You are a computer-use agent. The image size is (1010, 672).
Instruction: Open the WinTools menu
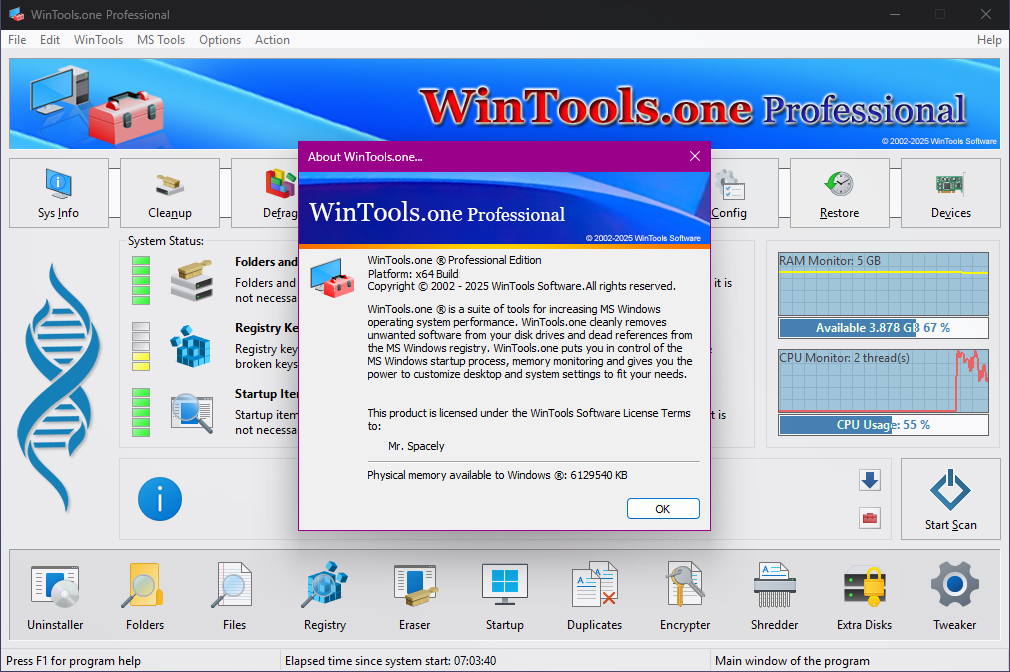pos(98,40)
